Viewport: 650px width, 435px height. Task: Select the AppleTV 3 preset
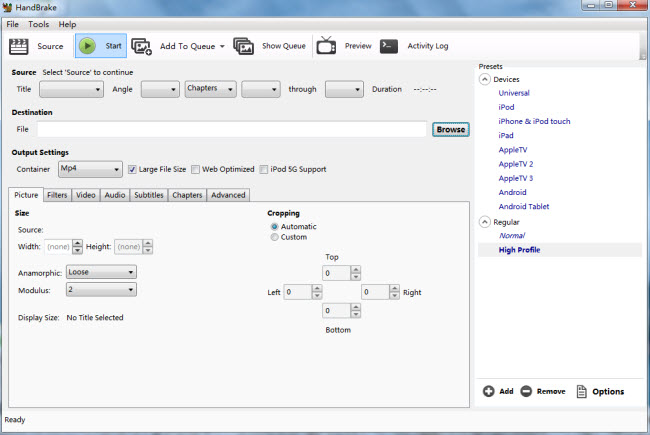(x=516, y=177)
